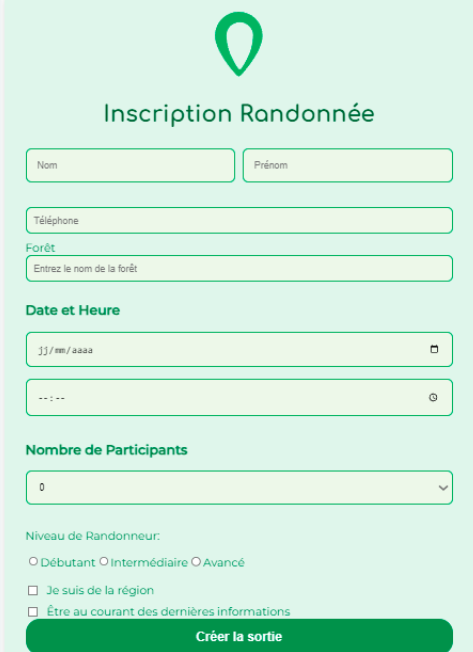Click the Je suis de la région label
Screen dimensions: 473x652
(100, 590)
